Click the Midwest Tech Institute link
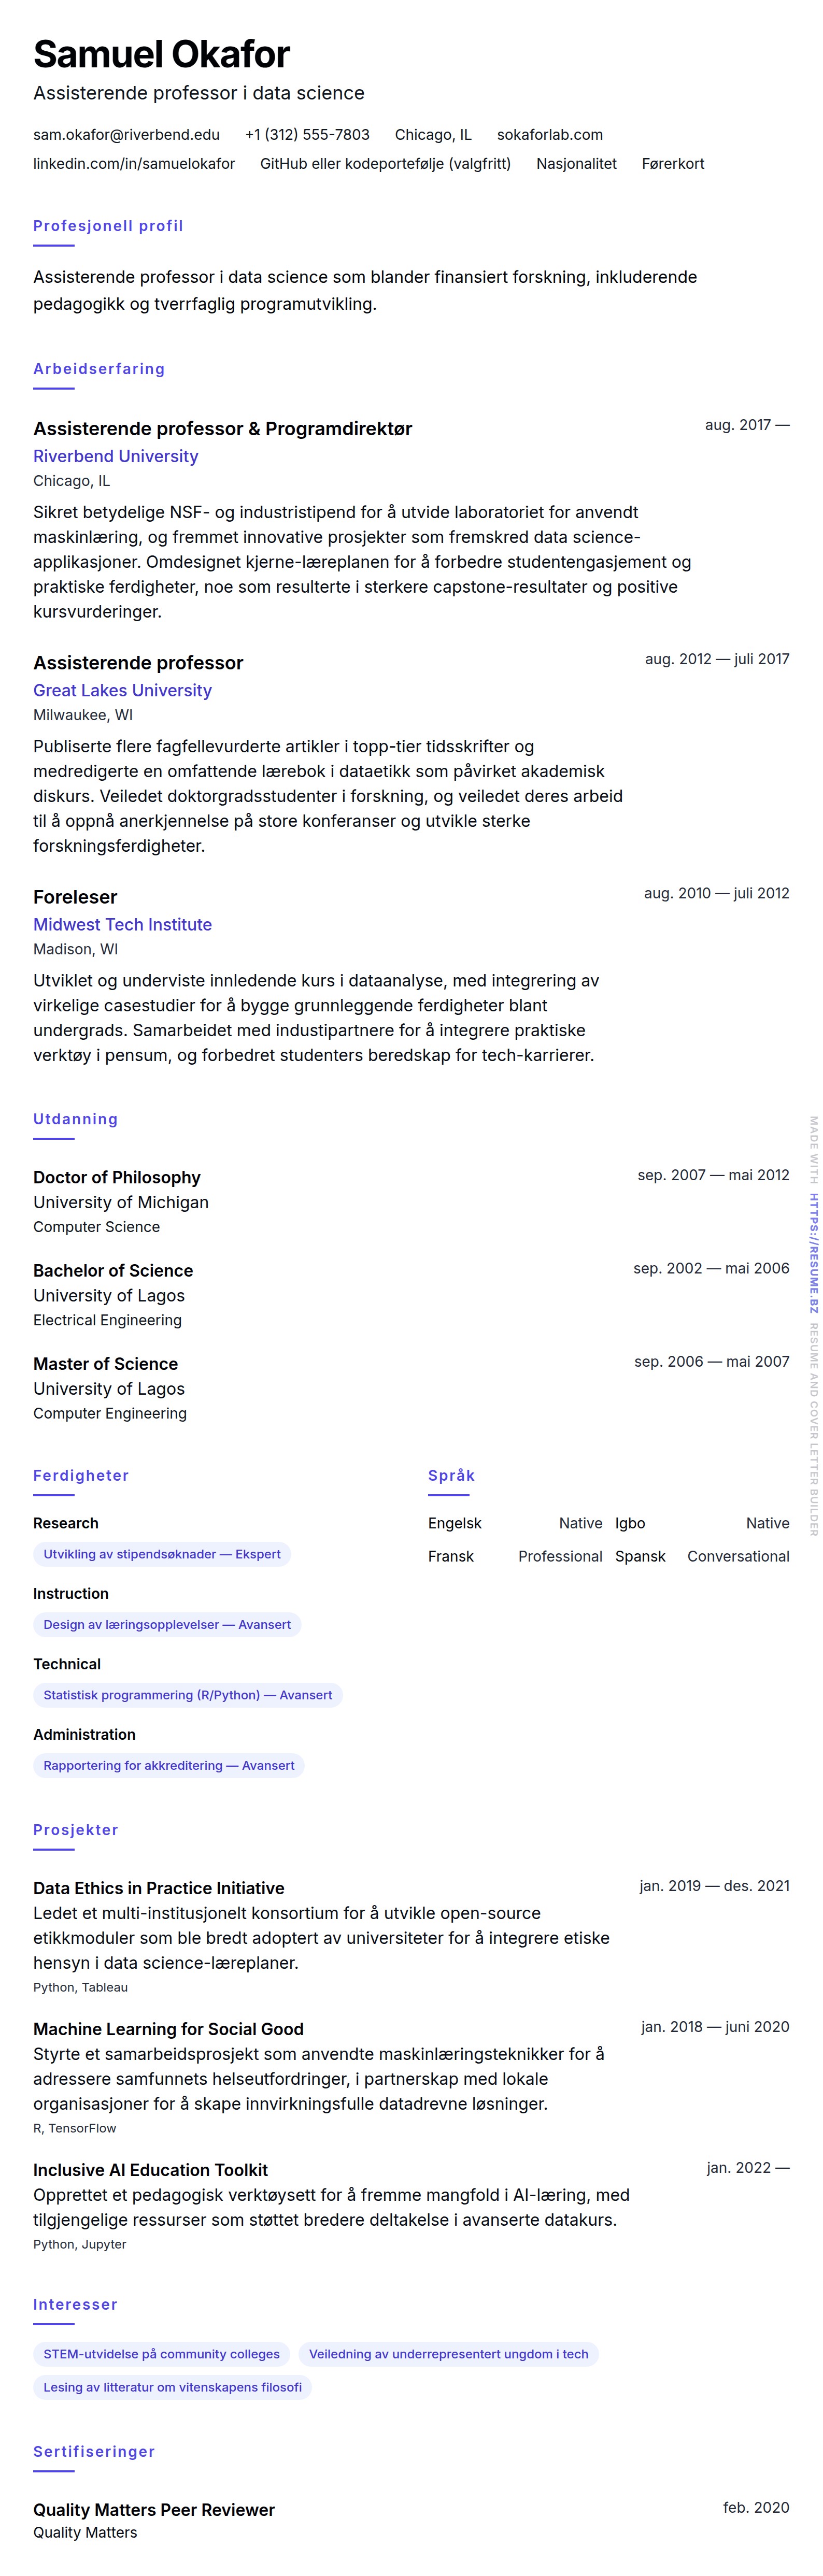 click(x=122, y=924)
